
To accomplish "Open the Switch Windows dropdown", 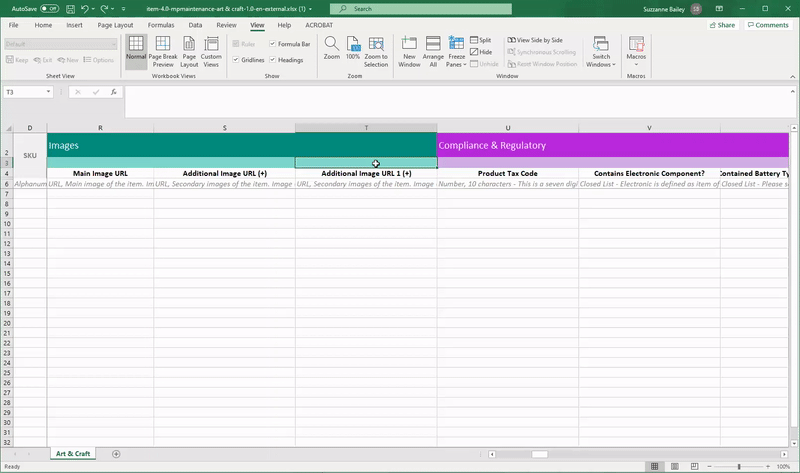I will coord(601,52).
